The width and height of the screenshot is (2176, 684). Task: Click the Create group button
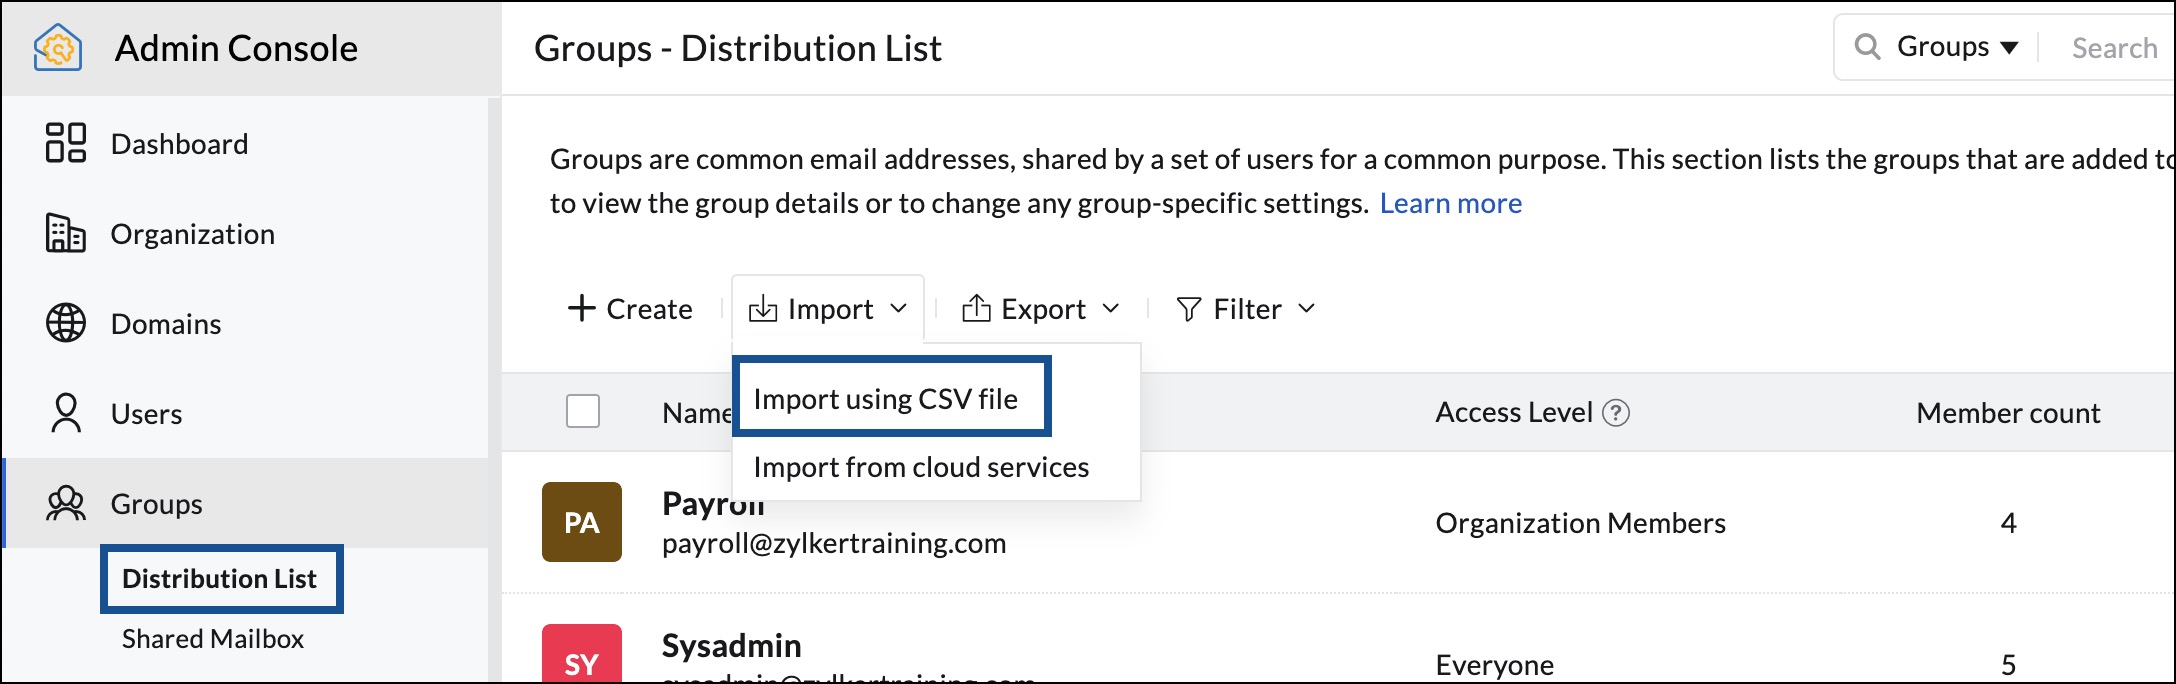[630, 309]
